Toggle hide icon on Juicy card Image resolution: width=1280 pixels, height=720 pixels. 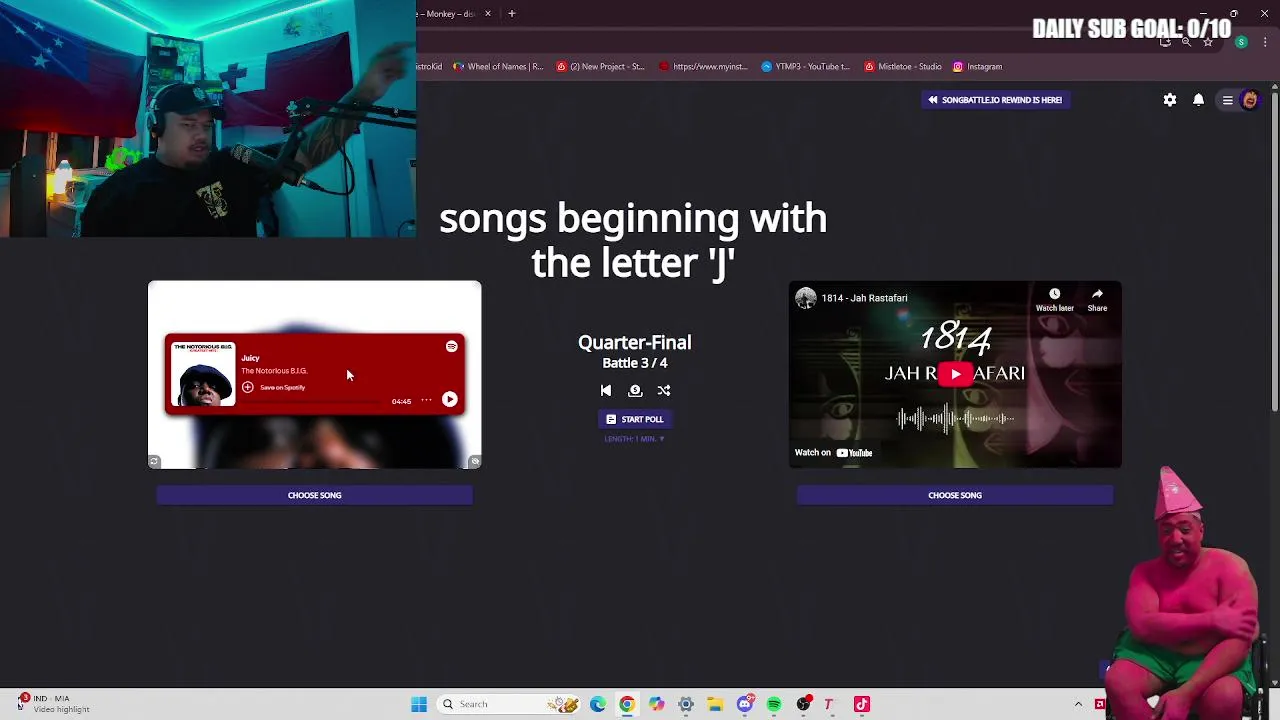[x=475, y=461]
